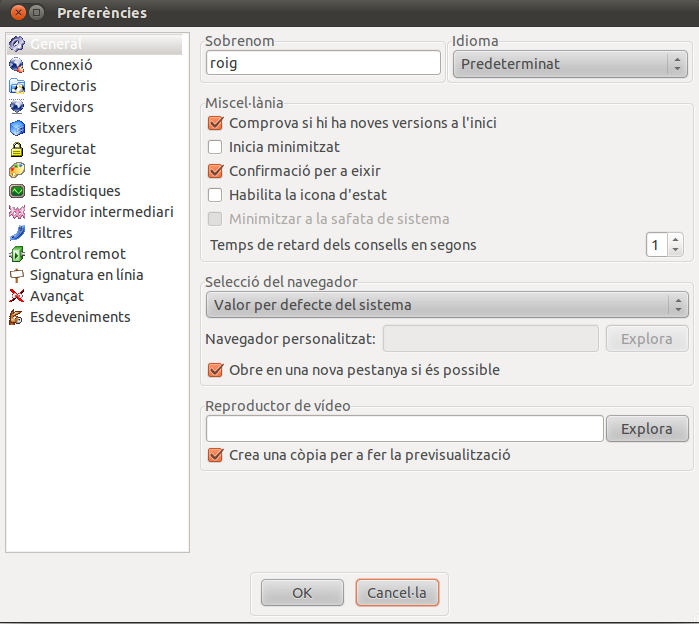The image size is (699, 624).
Task: Go to the Avançat preferences section
Action: click(x=57, y=296)
